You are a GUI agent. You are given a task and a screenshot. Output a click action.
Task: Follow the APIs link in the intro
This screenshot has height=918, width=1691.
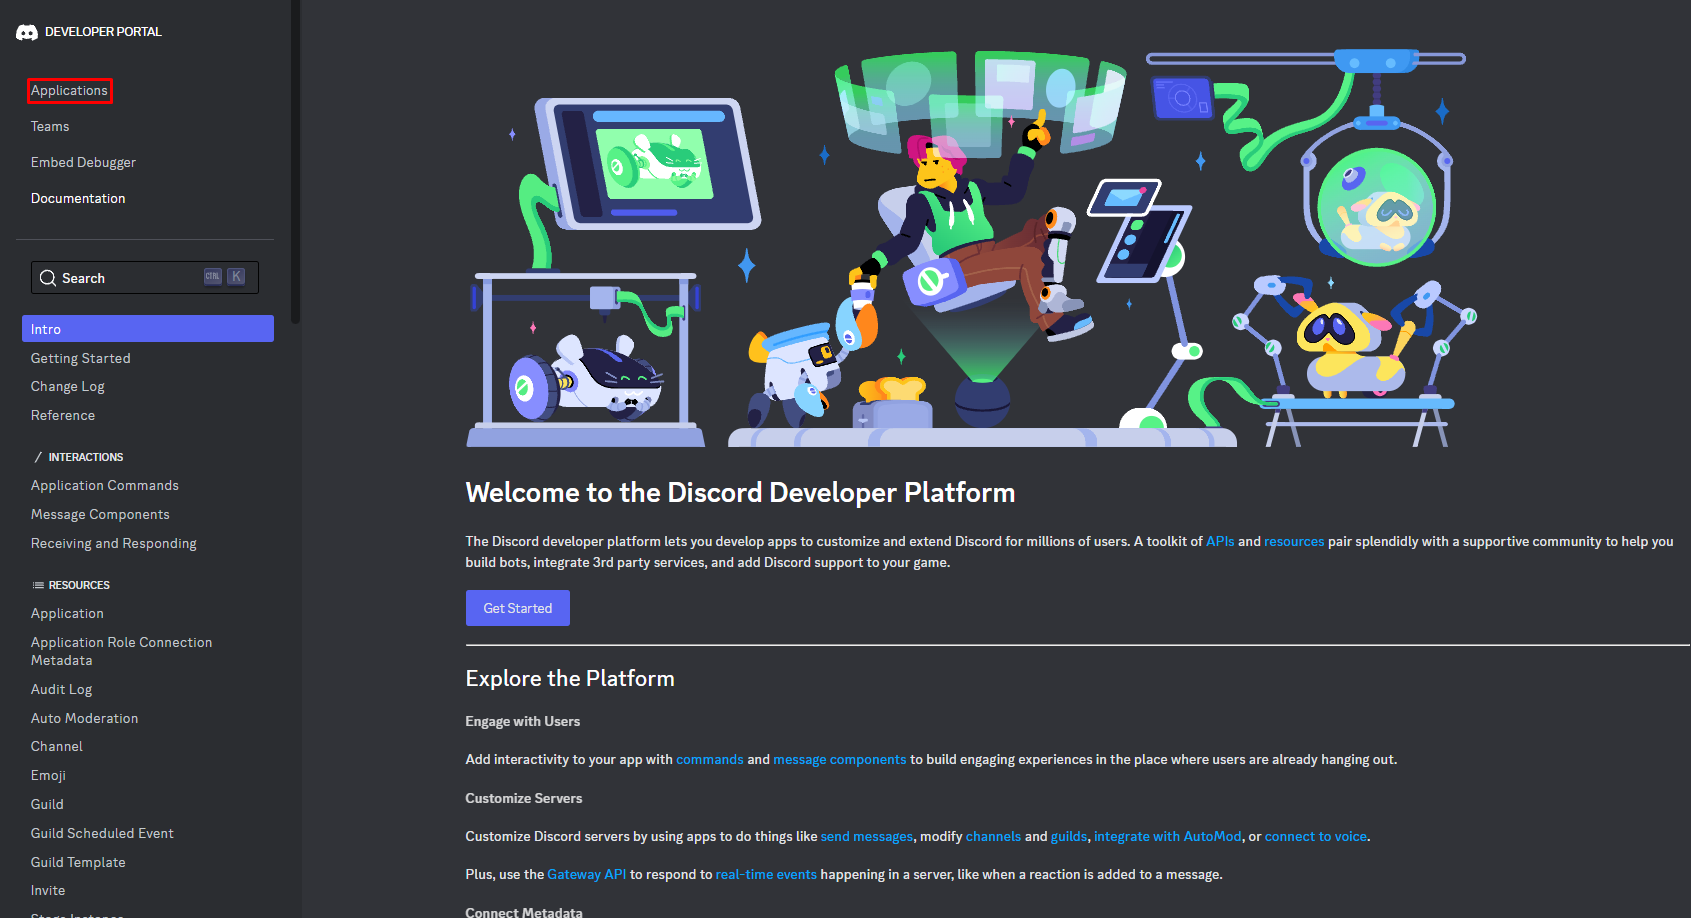pyautogui.click(x=1220, y=541)
